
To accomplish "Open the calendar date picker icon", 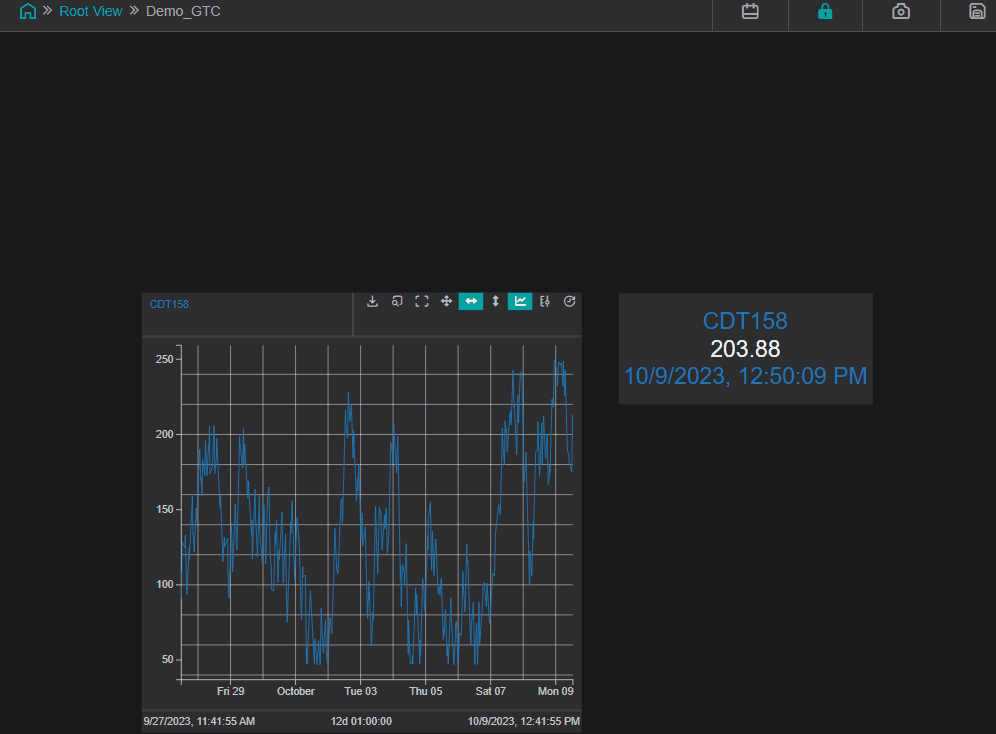I will (750, 11).
